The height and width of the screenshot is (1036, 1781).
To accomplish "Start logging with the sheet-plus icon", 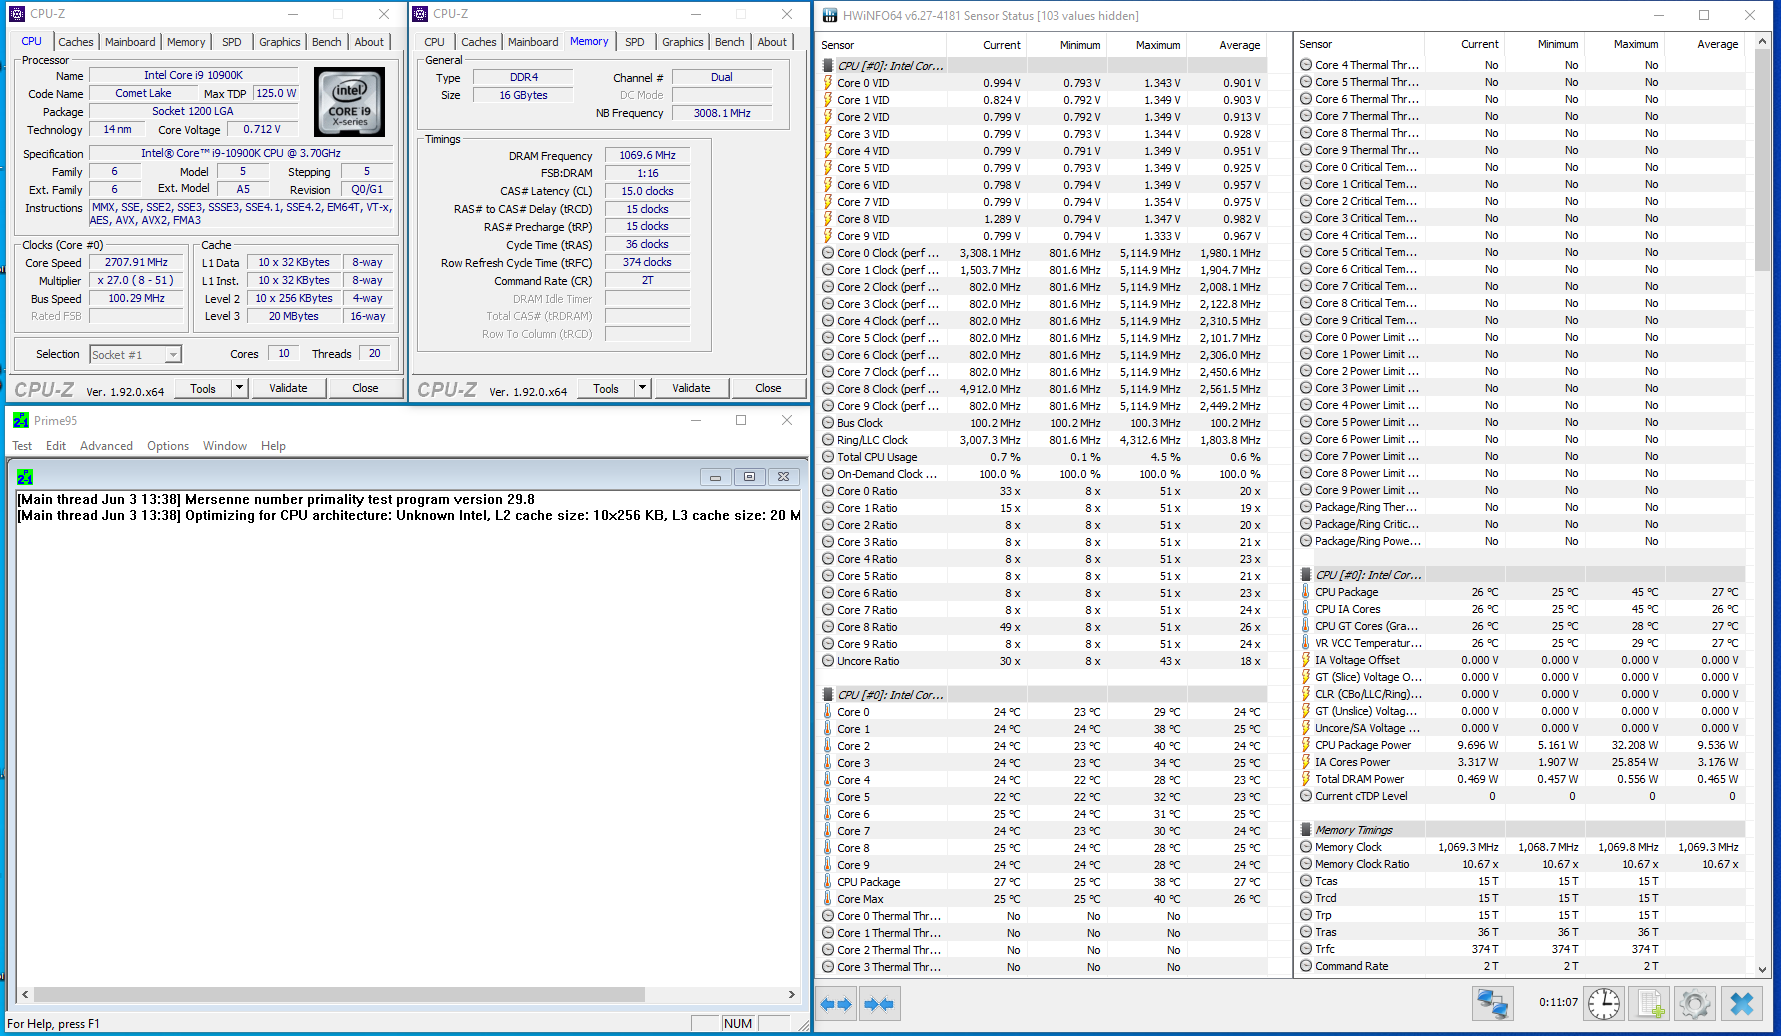I will coord(1650,1003).
